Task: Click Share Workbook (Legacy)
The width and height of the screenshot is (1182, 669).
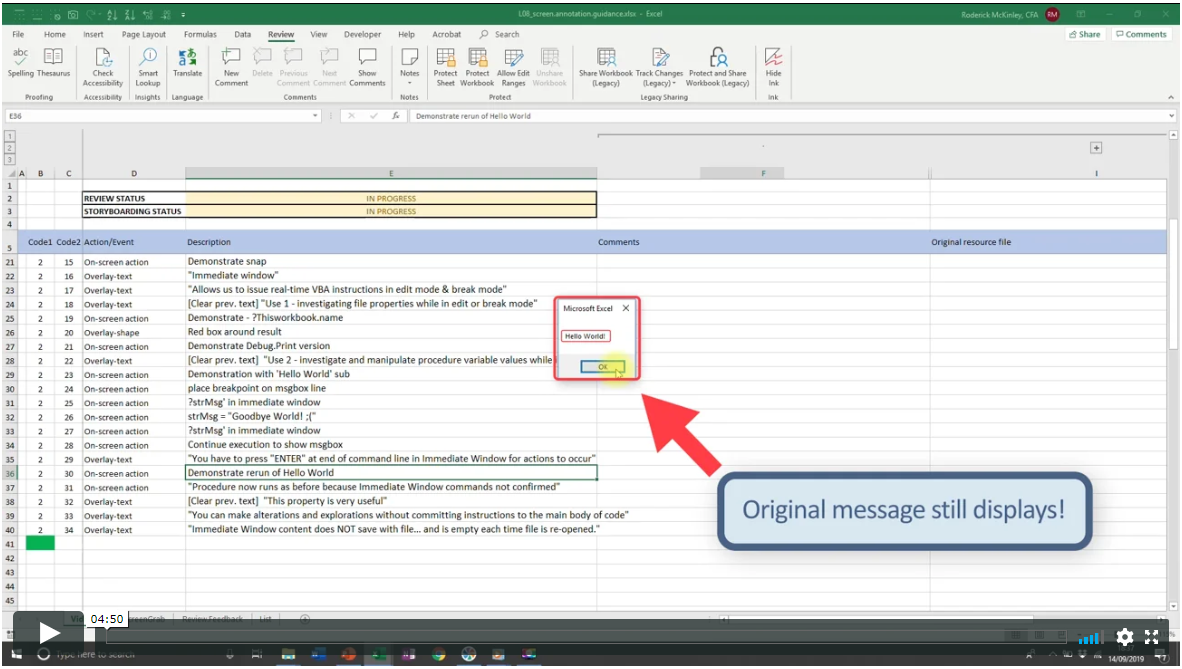Action: (606, 67)
